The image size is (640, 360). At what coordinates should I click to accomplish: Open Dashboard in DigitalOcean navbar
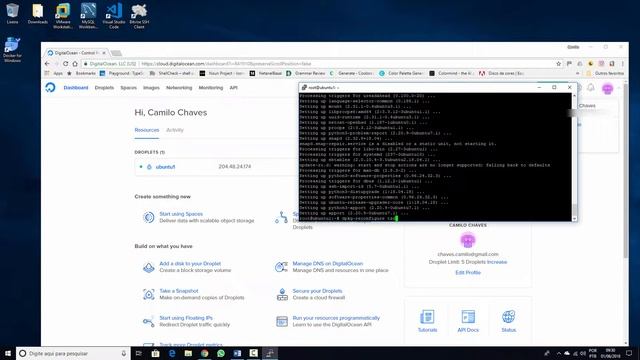tap(76, 88)
